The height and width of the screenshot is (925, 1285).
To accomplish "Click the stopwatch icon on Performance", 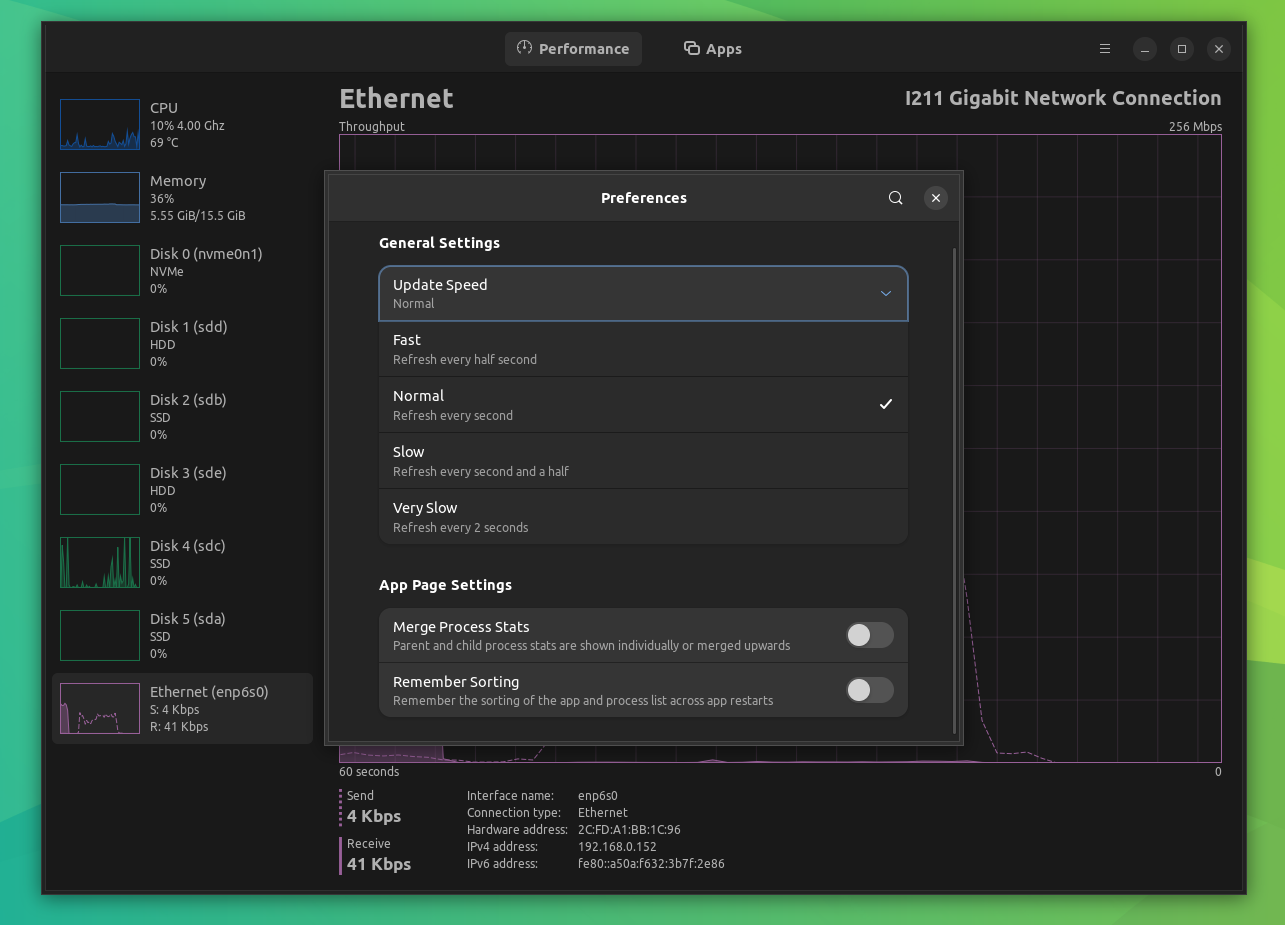I will [x=522, y=48].
